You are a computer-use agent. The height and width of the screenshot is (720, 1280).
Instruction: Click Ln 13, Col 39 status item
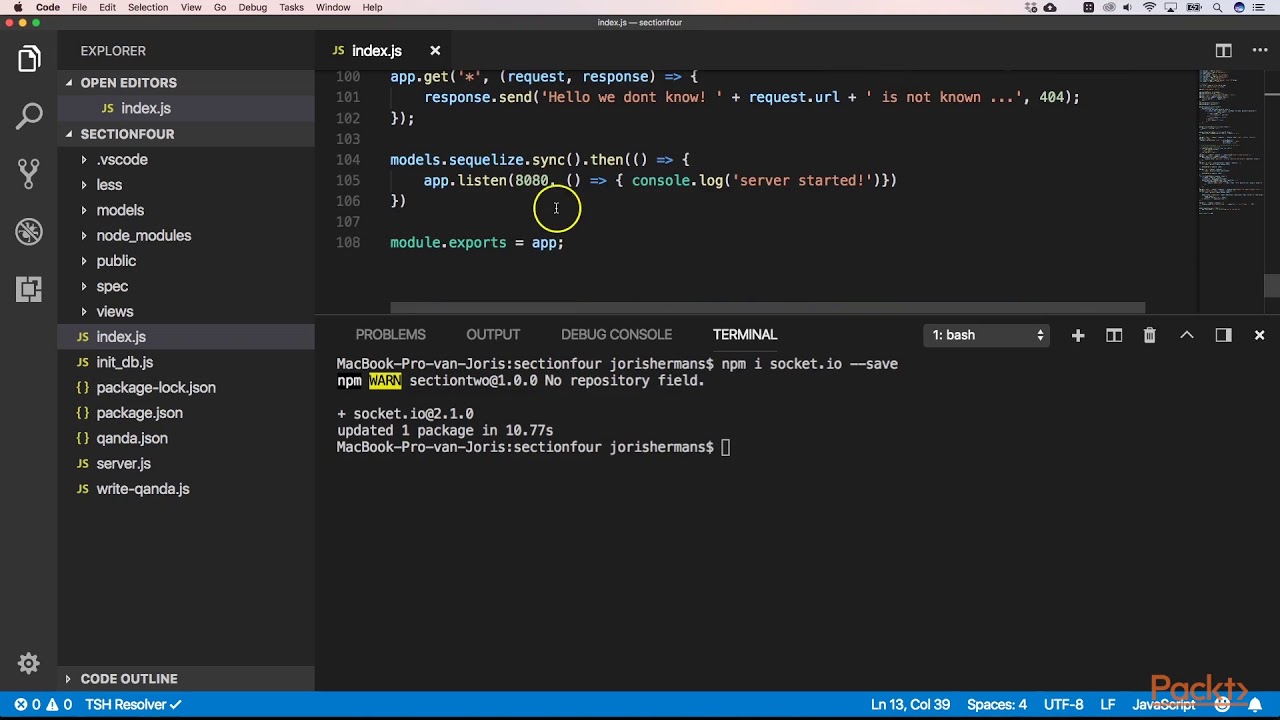tap(910, 705)
